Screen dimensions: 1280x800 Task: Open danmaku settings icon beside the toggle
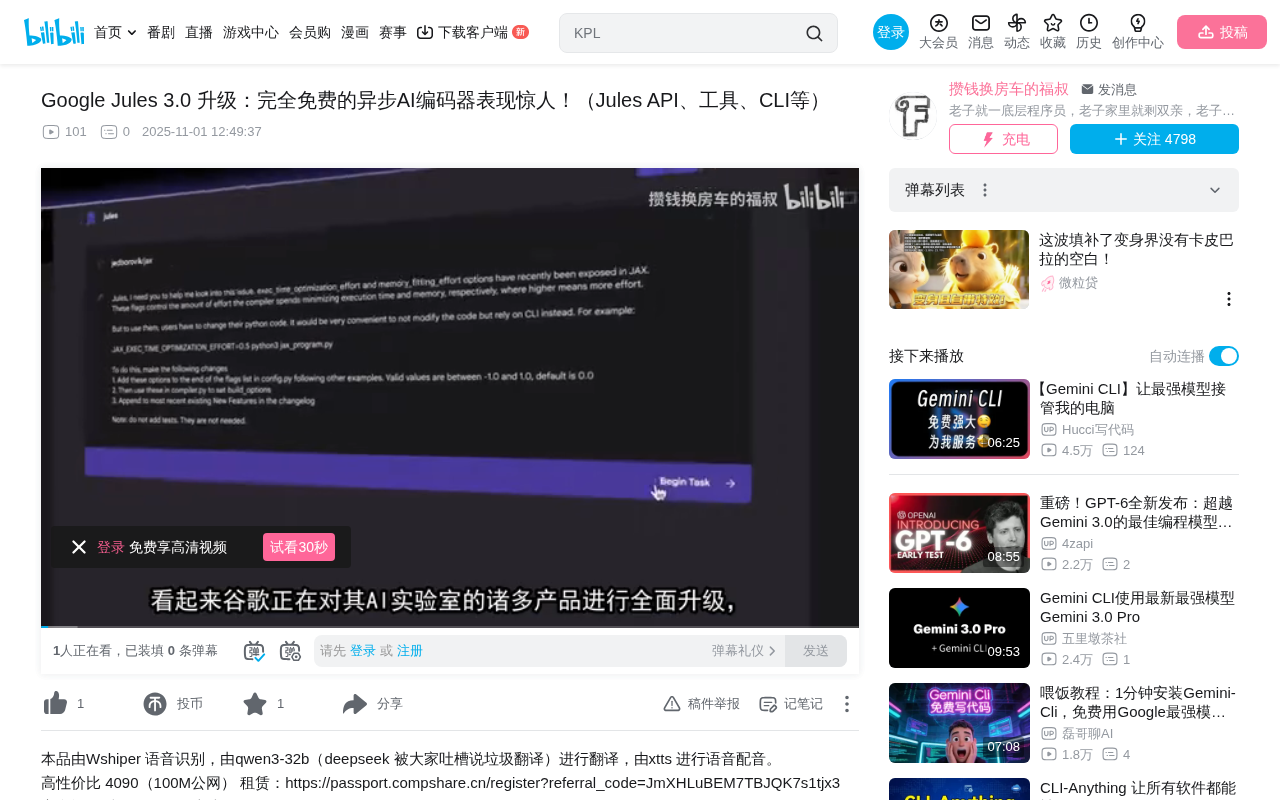[290, 651]
